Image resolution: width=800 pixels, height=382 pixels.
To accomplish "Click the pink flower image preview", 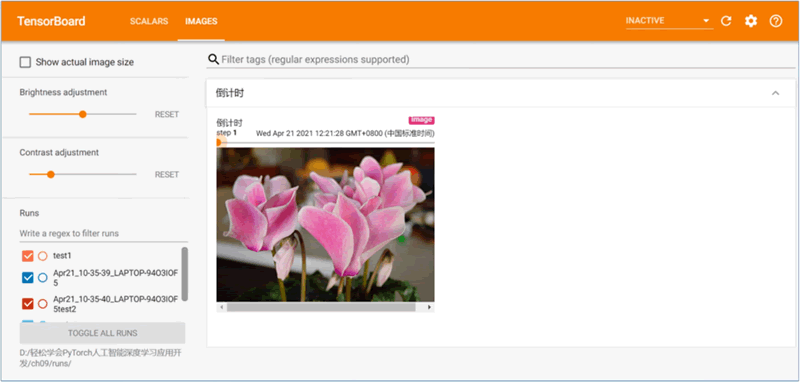I will [326, 225].
